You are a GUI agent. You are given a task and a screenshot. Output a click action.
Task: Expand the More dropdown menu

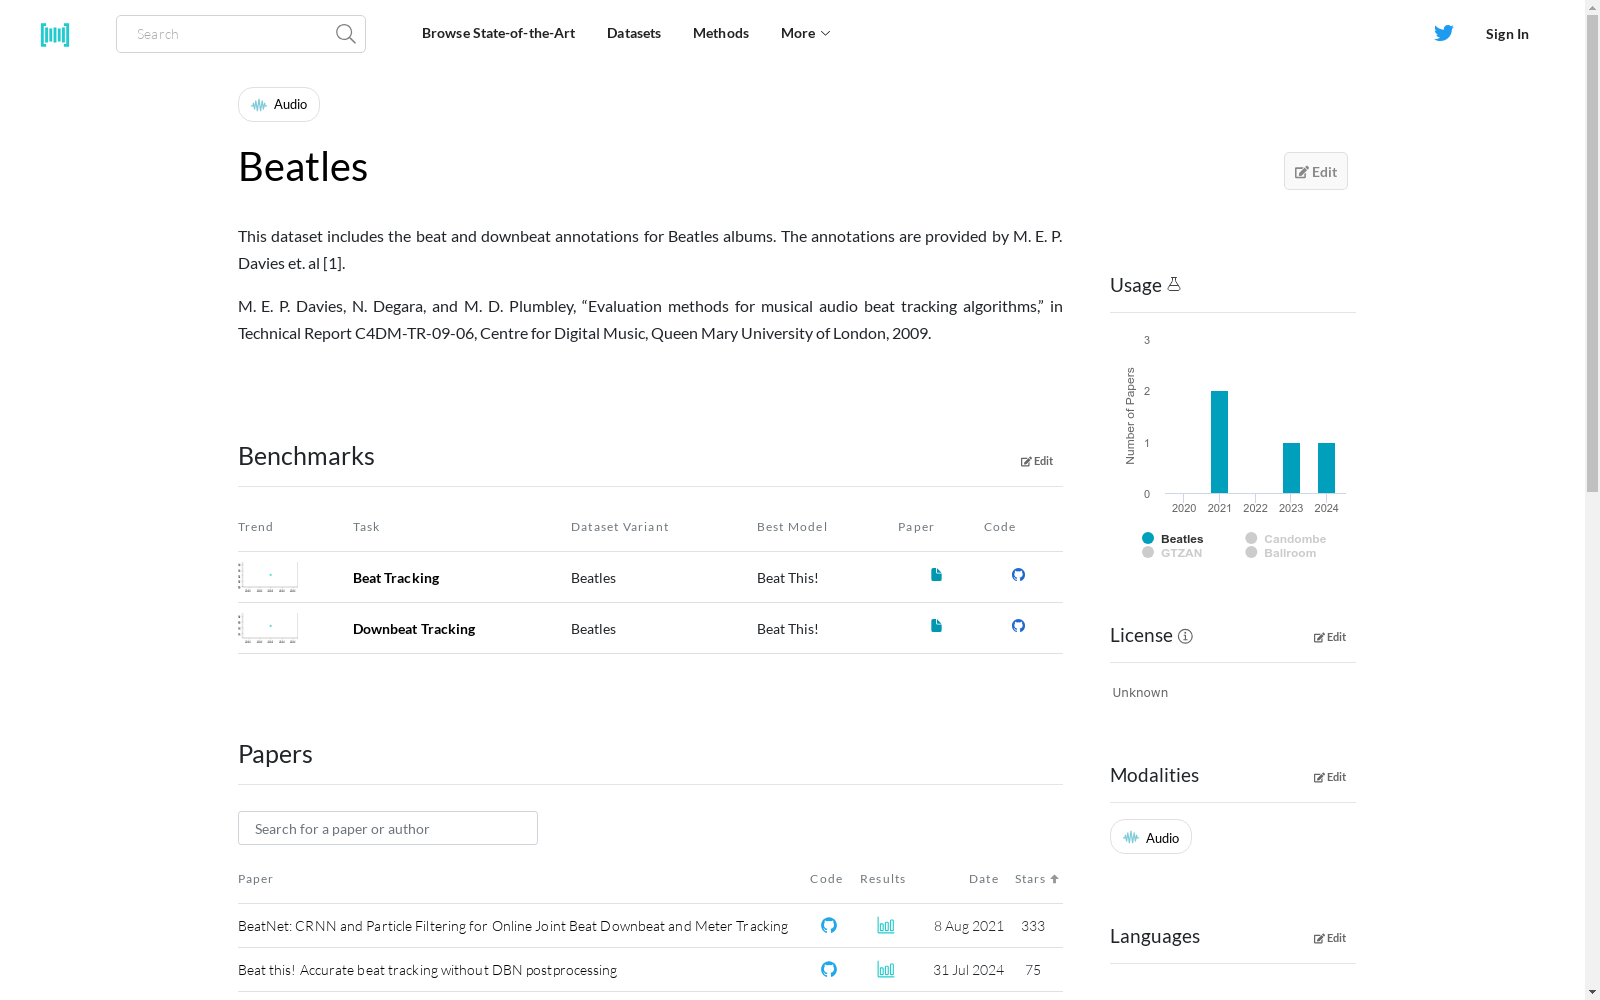coord(805,33)
